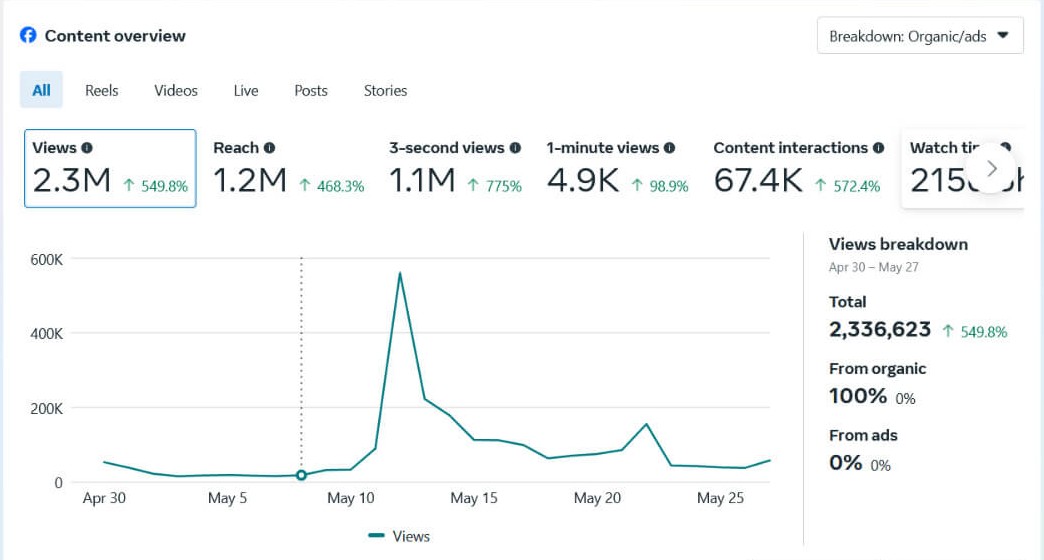This screenshot has width=1044, height=560.
Task: Click the info icon beside Views
Action: click(x=87, y=148)
